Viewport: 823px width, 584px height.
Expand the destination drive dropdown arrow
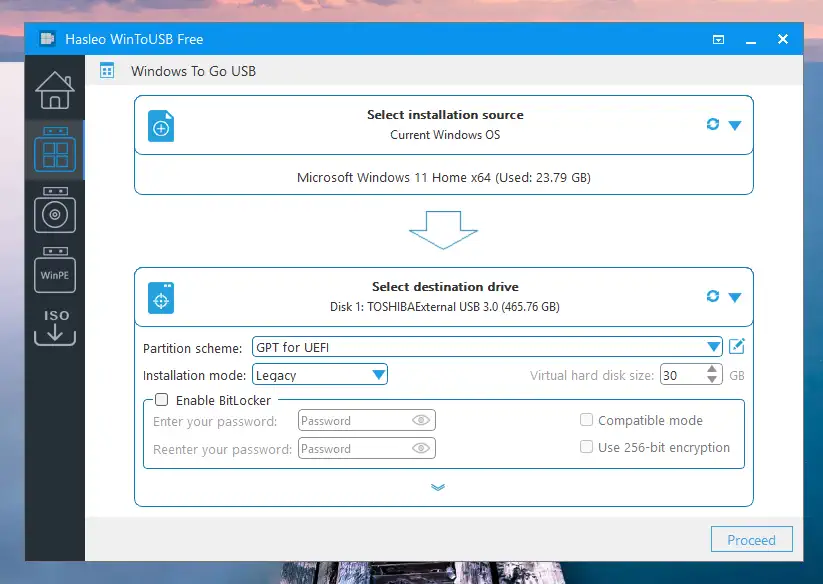(x=735, y=298)
